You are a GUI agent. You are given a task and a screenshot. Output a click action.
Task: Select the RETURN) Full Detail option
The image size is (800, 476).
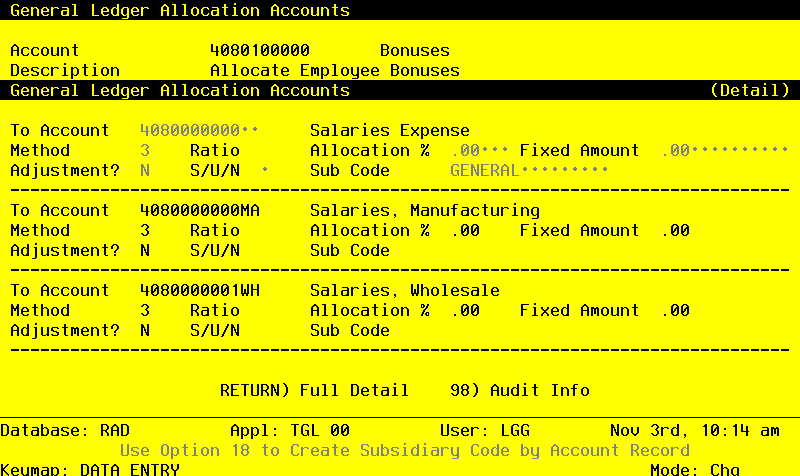[314, 390]
